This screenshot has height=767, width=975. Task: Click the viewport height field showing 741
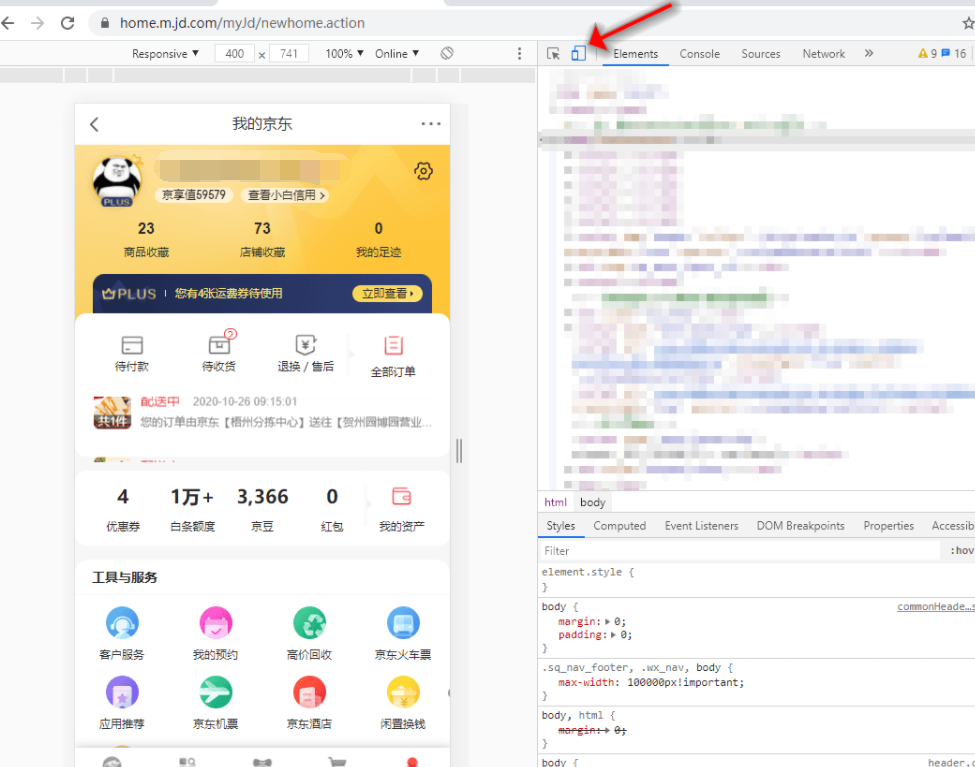click(289, 53)
